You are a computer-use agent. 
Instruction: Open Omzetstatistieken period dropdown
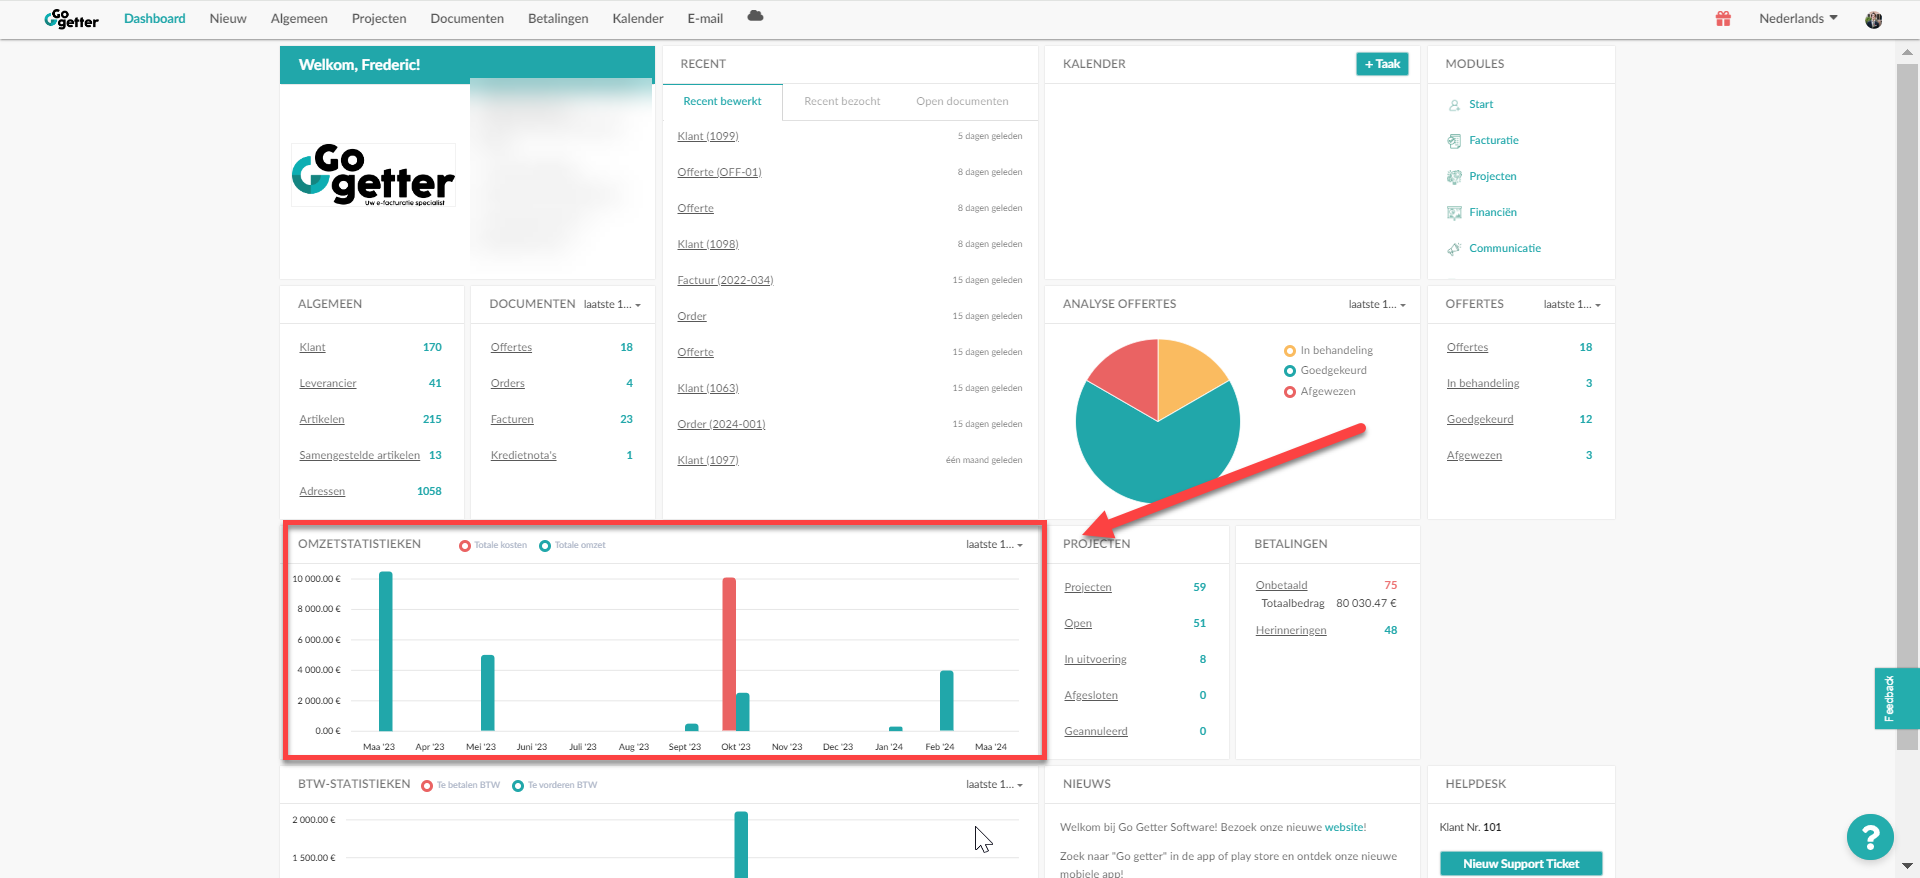point(995,544)
